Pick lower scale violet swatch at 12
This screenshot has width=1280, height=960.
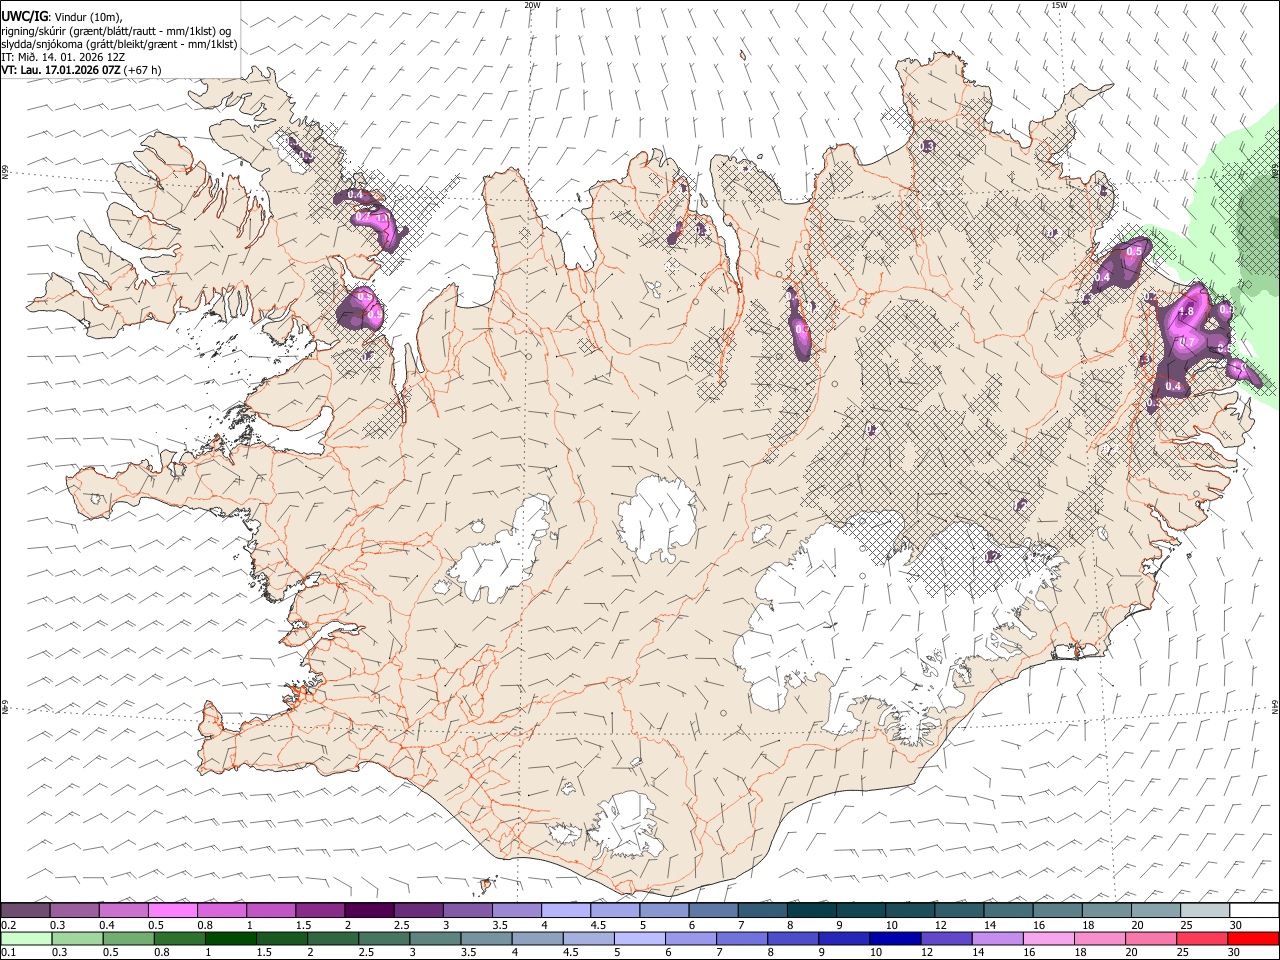coord(945,938)
